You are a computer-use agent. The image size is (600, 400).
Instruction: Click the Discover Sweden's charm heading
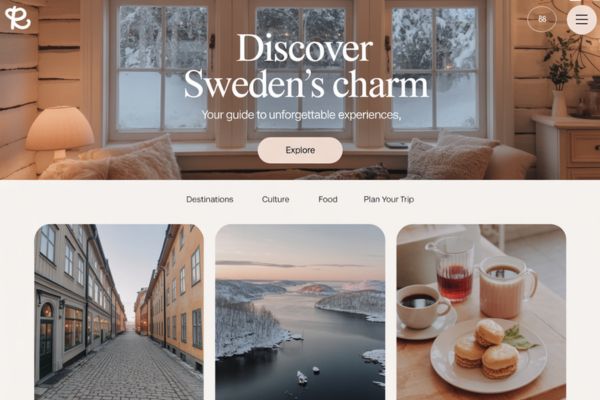pos(305,66)
